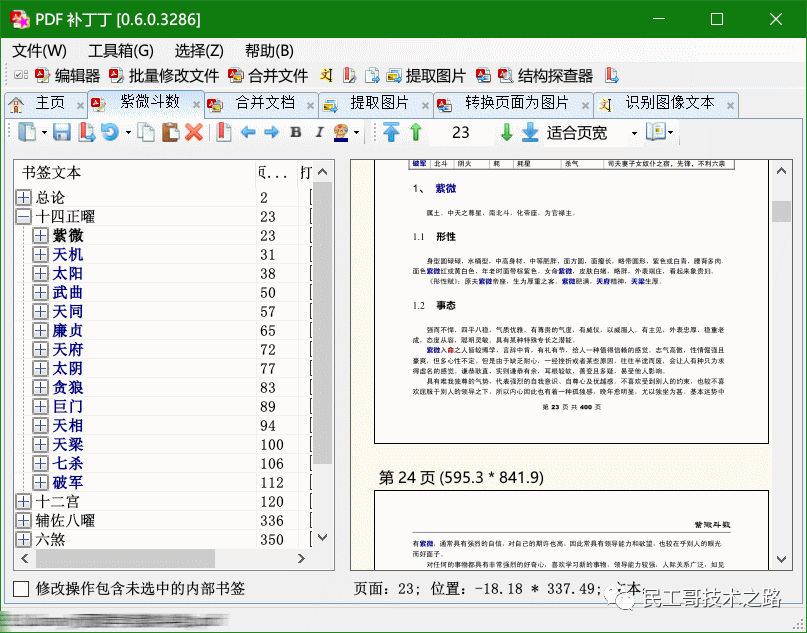Select the 贪狼 bookmark
807x633 pixels.
pyautogui.click(x=67, y=388)
